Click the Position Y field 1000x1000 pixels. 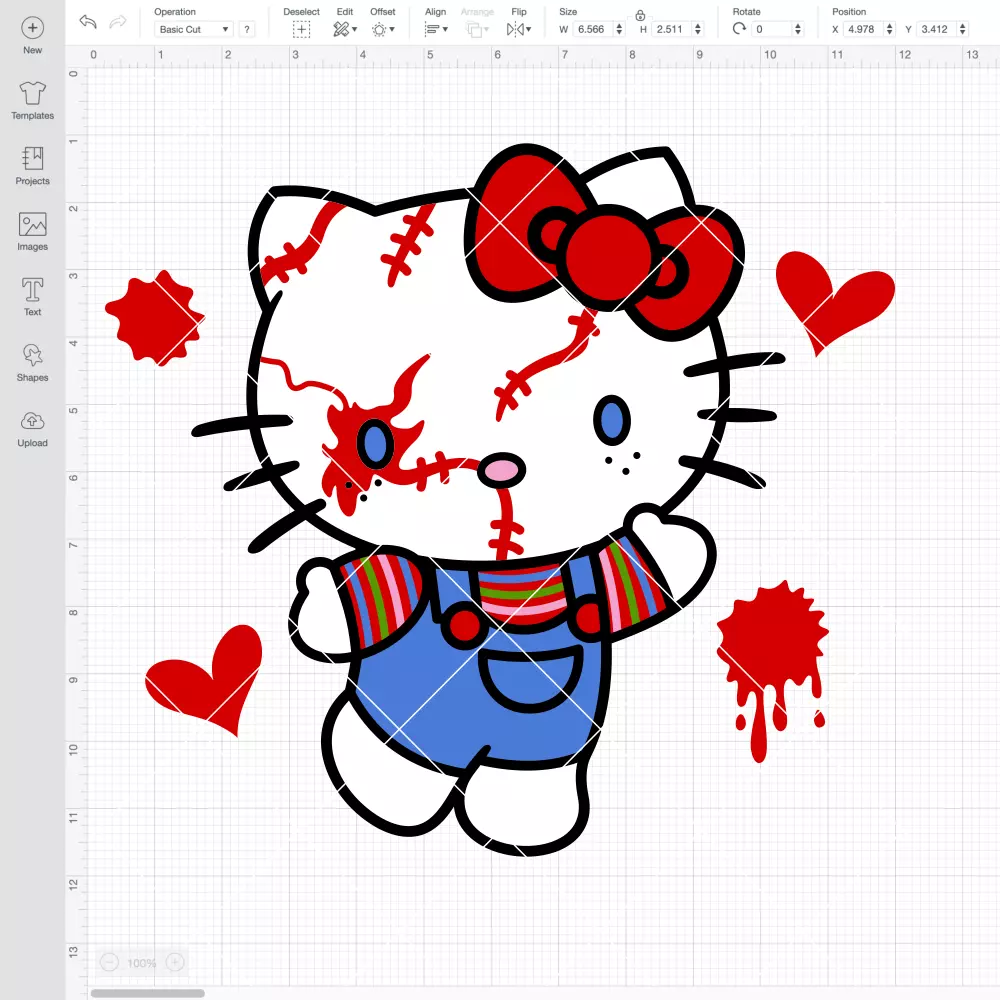(936, 29)
